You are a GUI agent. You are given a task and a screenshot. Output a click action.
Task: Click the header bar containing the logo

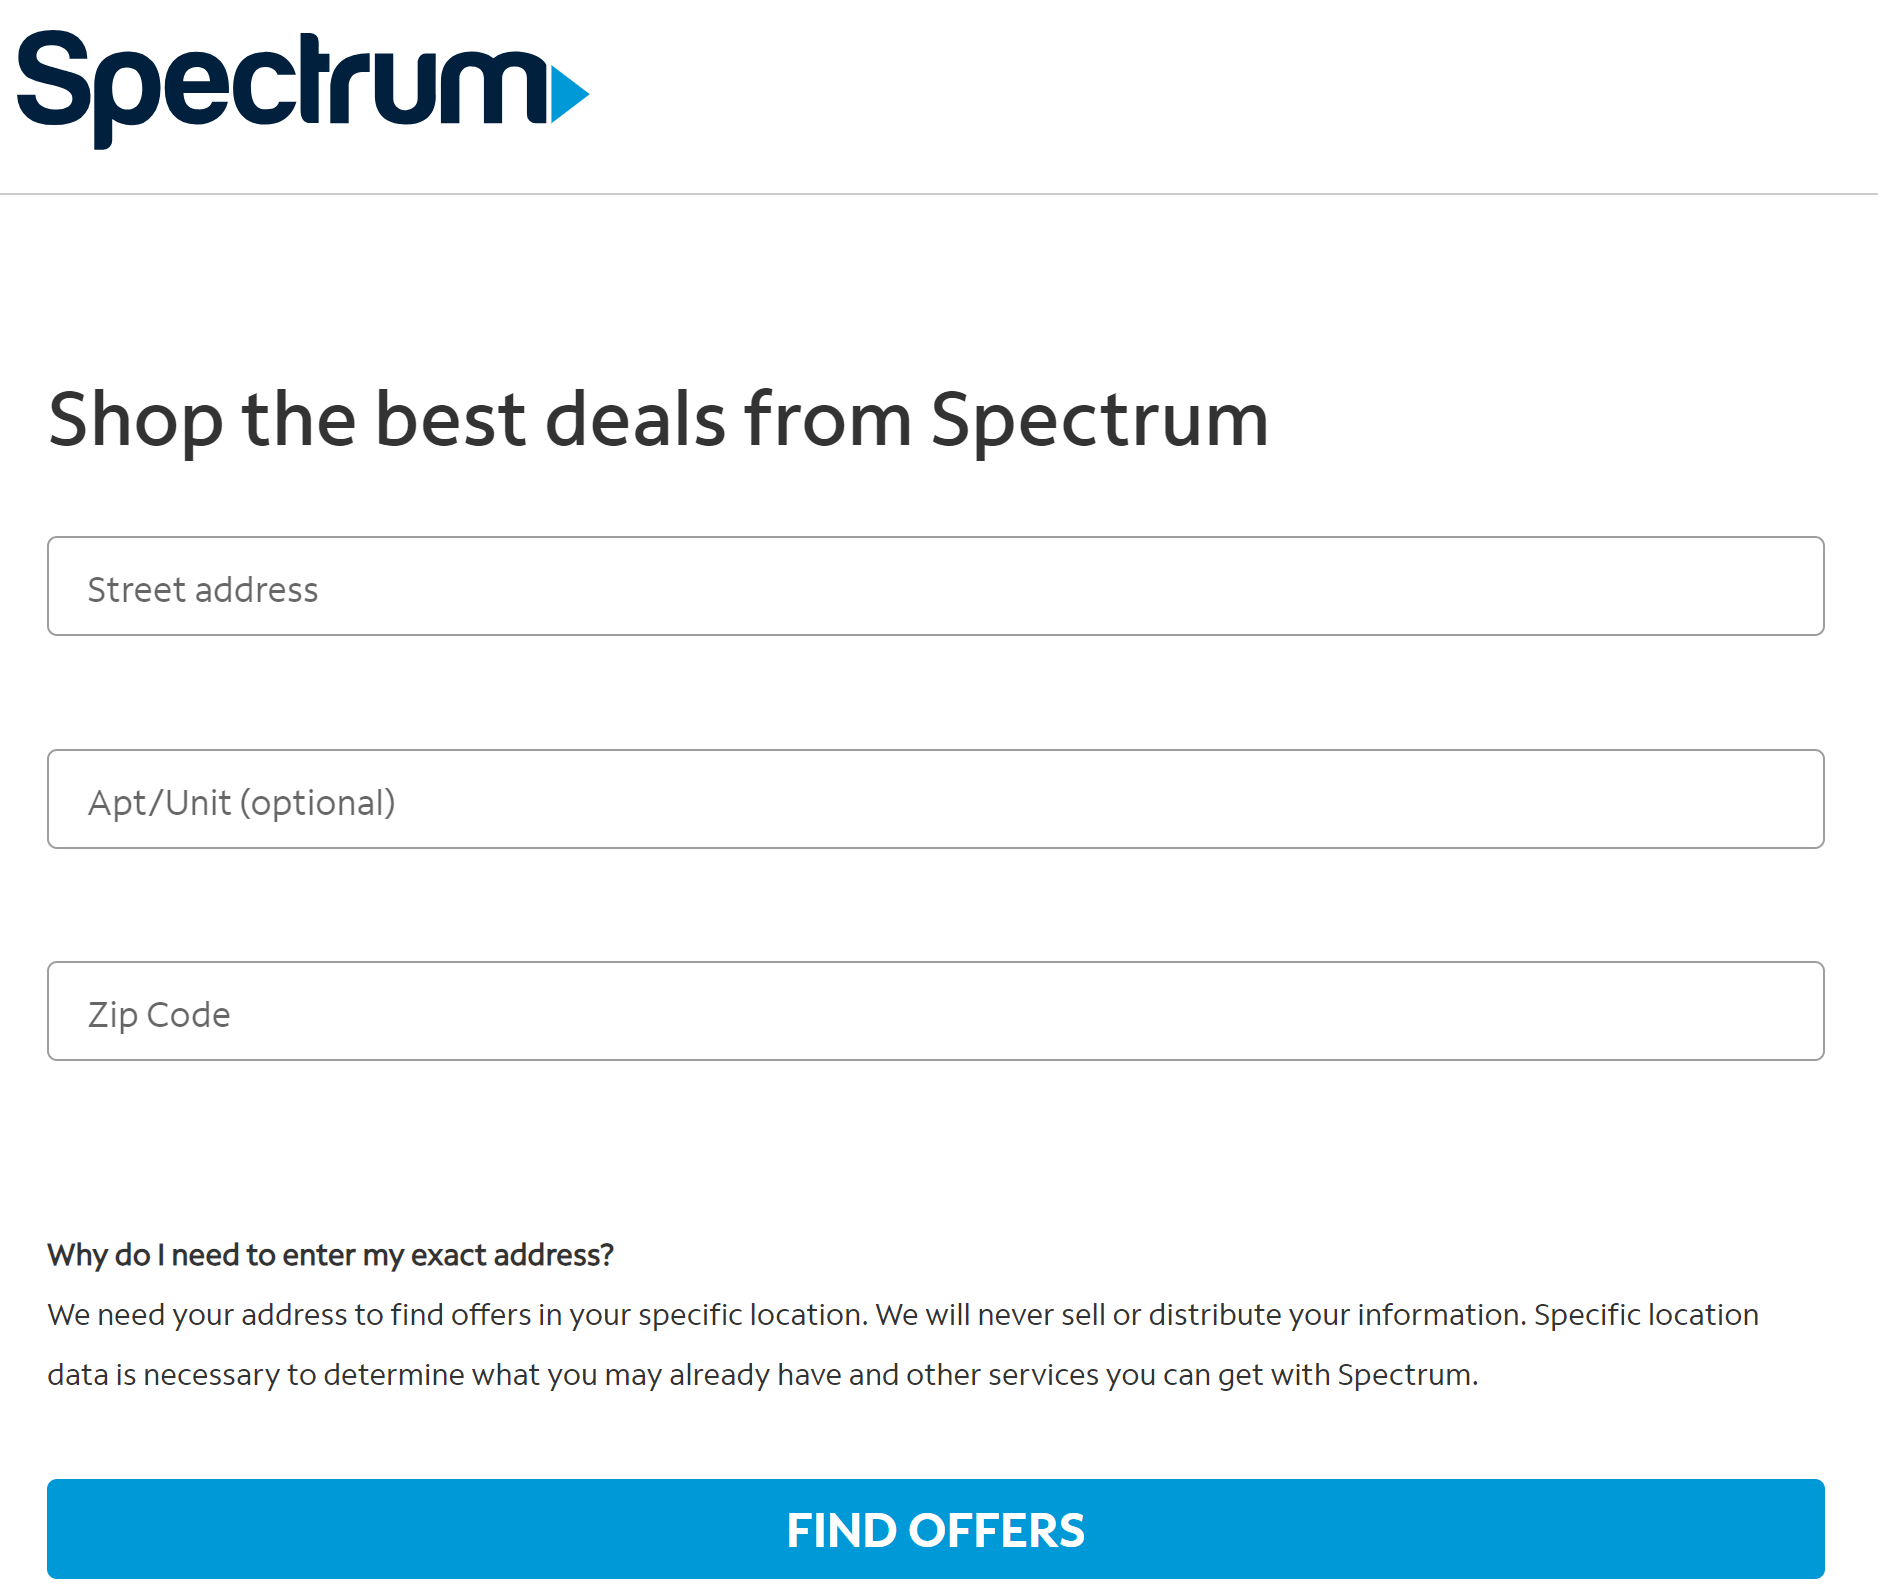pyautogui.click(x=939, y=95)
